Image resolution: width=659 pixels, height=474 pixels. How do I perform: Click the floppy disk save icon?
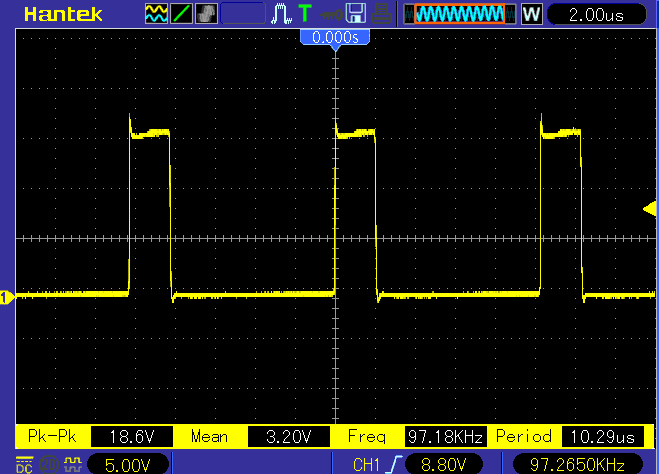click(353, 14)
